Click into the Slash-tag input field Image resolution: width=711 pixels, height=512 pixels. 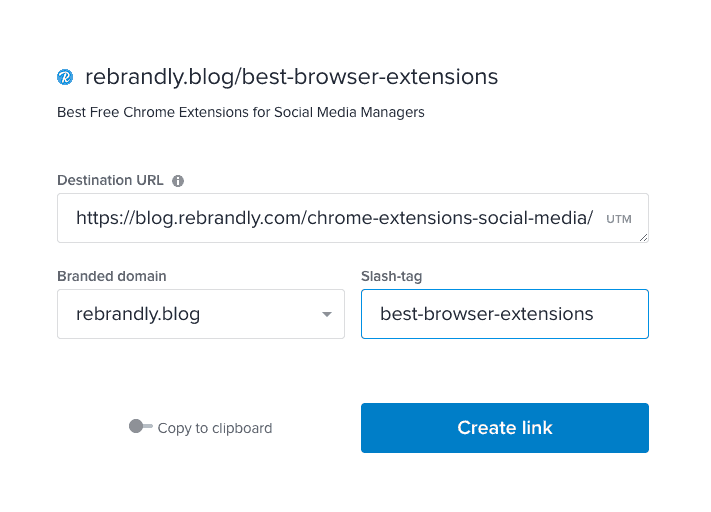504,314
